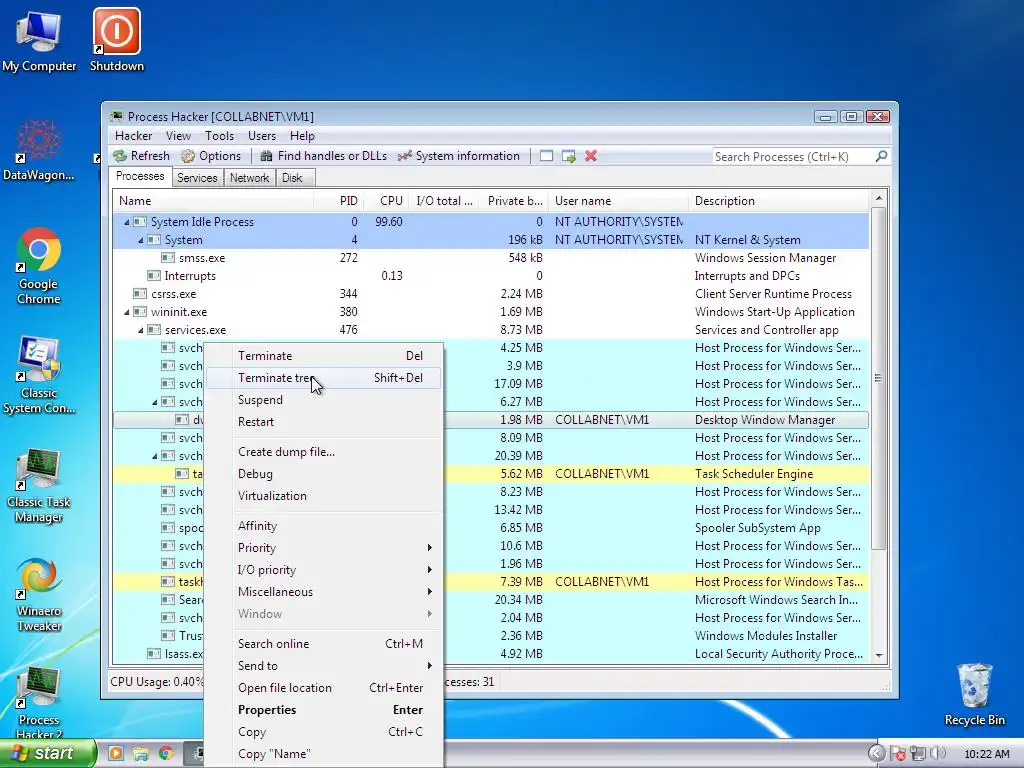Click the find window and thread icon
The height and width of the screenshot is (768, 1024).
569,156
